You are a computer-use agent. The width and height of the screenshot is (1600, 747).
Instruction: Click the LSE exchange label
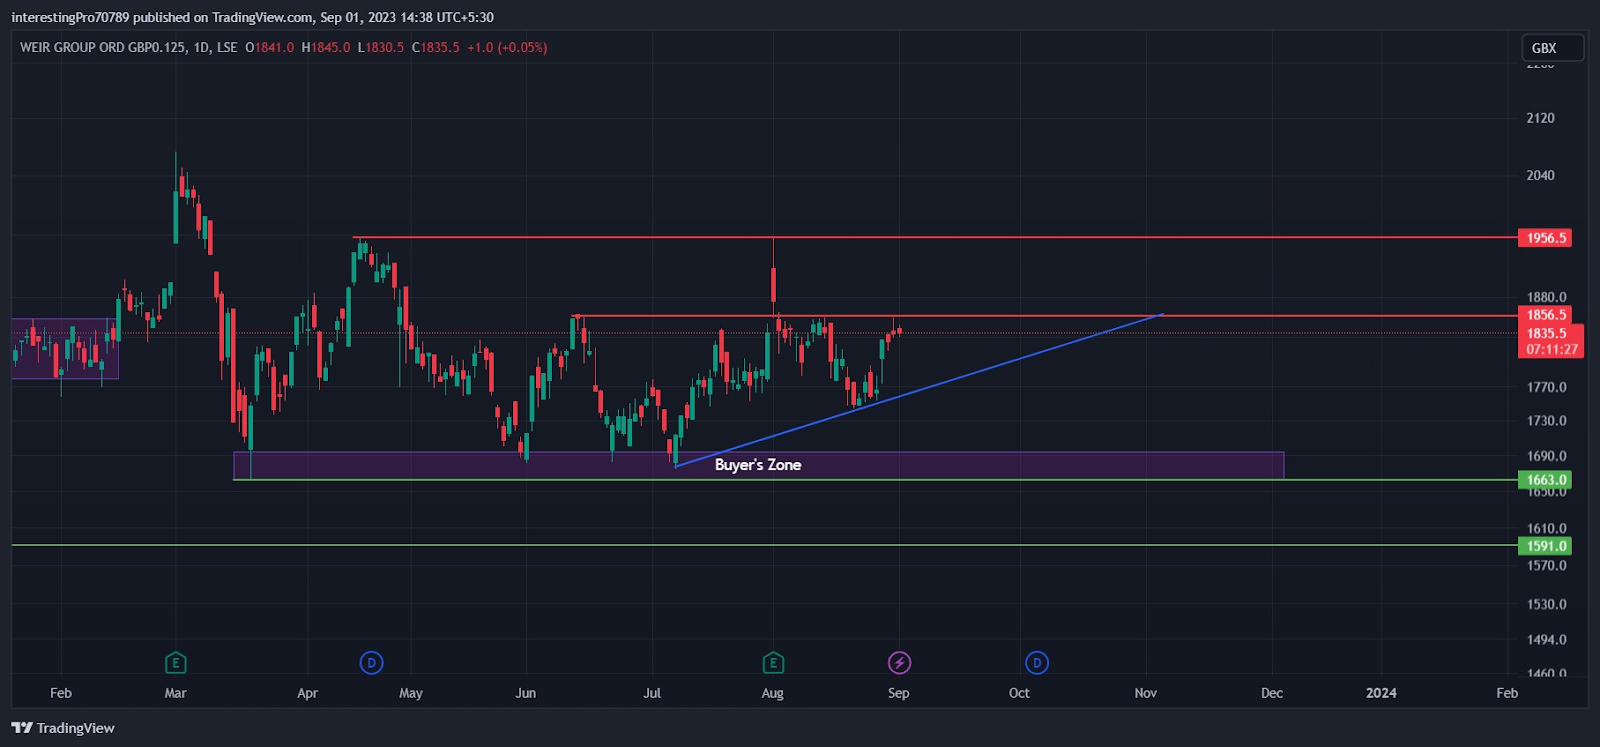click(x=227, y=47)
